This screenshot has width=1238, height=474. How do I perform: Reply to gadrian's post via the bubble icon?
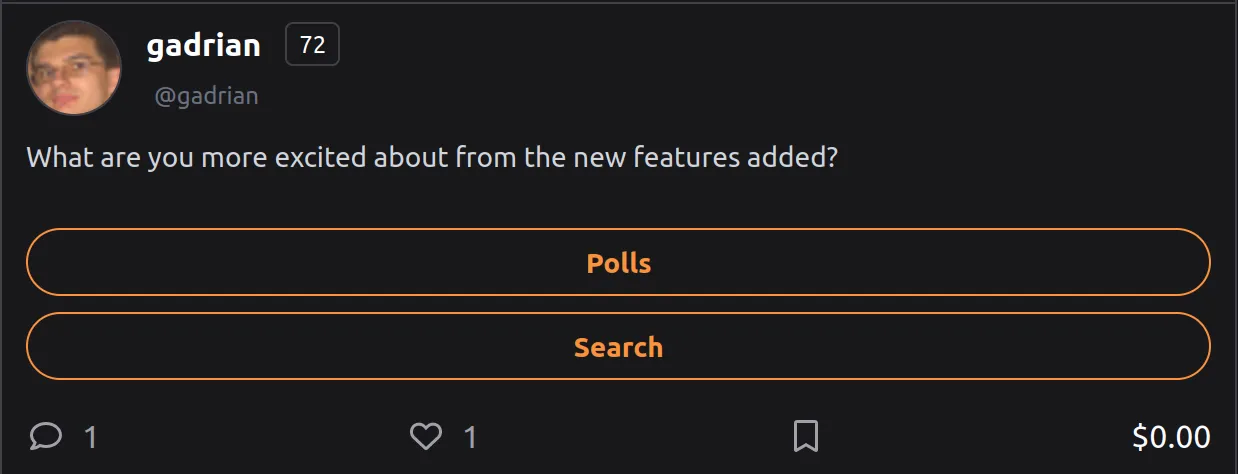tap(46, 436)
